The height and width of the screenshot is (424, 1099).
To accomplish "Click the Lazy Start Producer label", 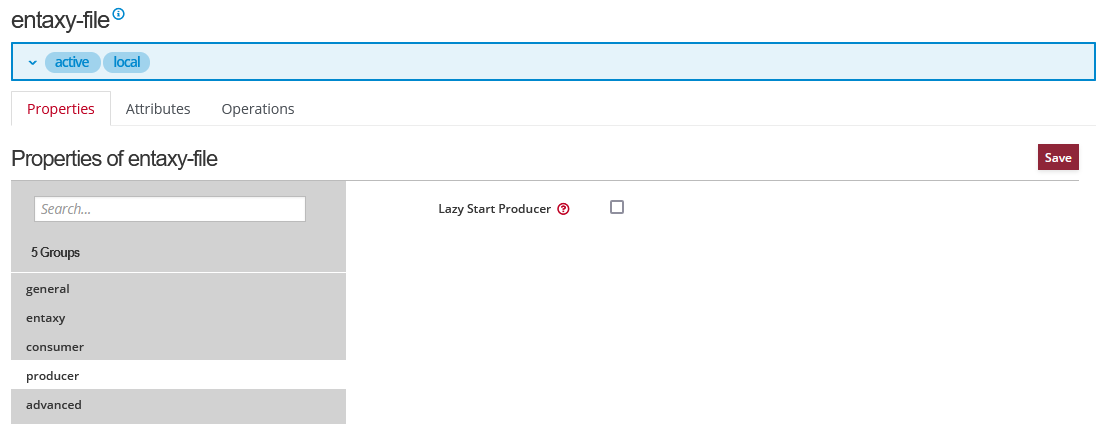I will 494,209.
